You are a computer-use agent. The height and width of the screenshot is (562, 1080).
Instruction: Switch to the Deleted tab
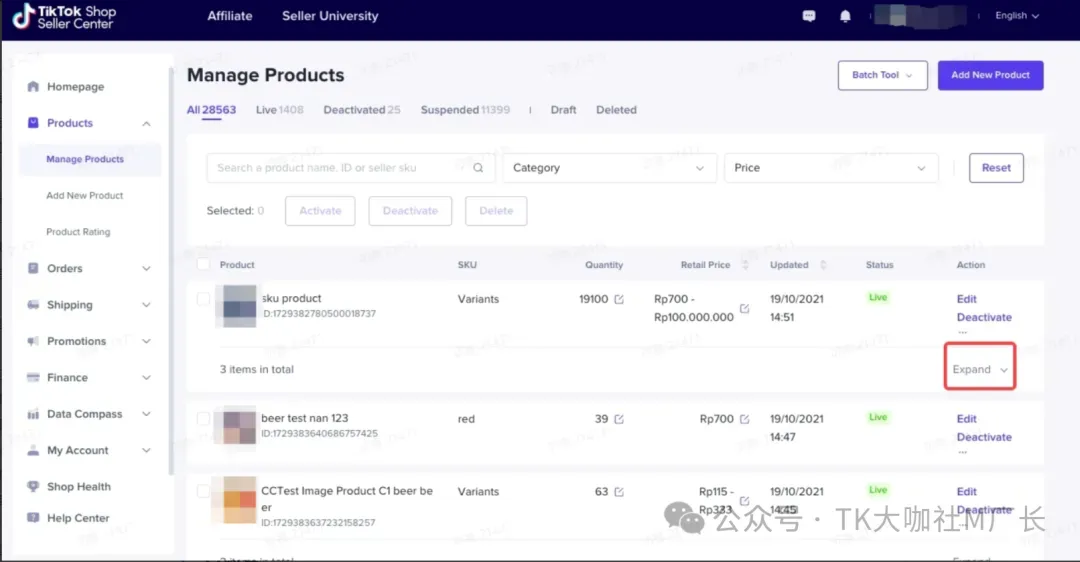click(616, 110)
